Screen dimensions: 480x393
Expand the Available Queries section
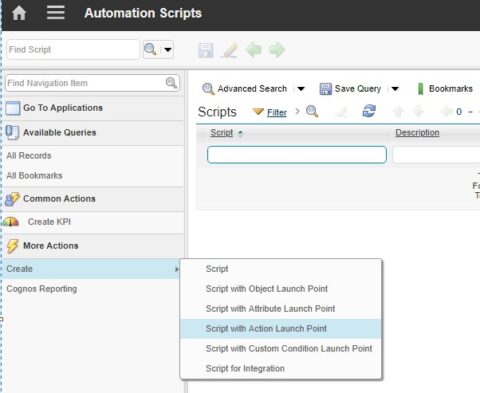93,133
